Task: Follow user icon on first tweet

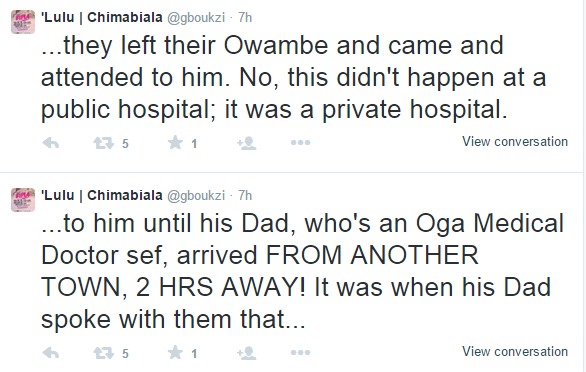Action: (x=247, y=143)
